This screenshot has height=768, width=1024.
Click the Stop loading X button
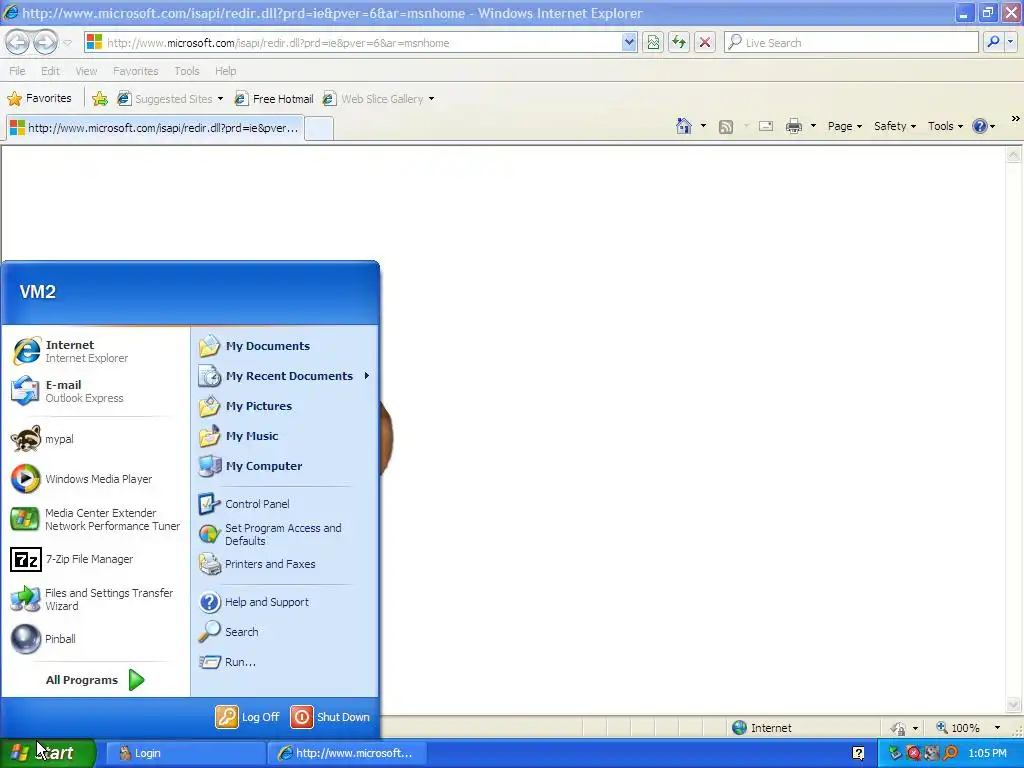705,42
